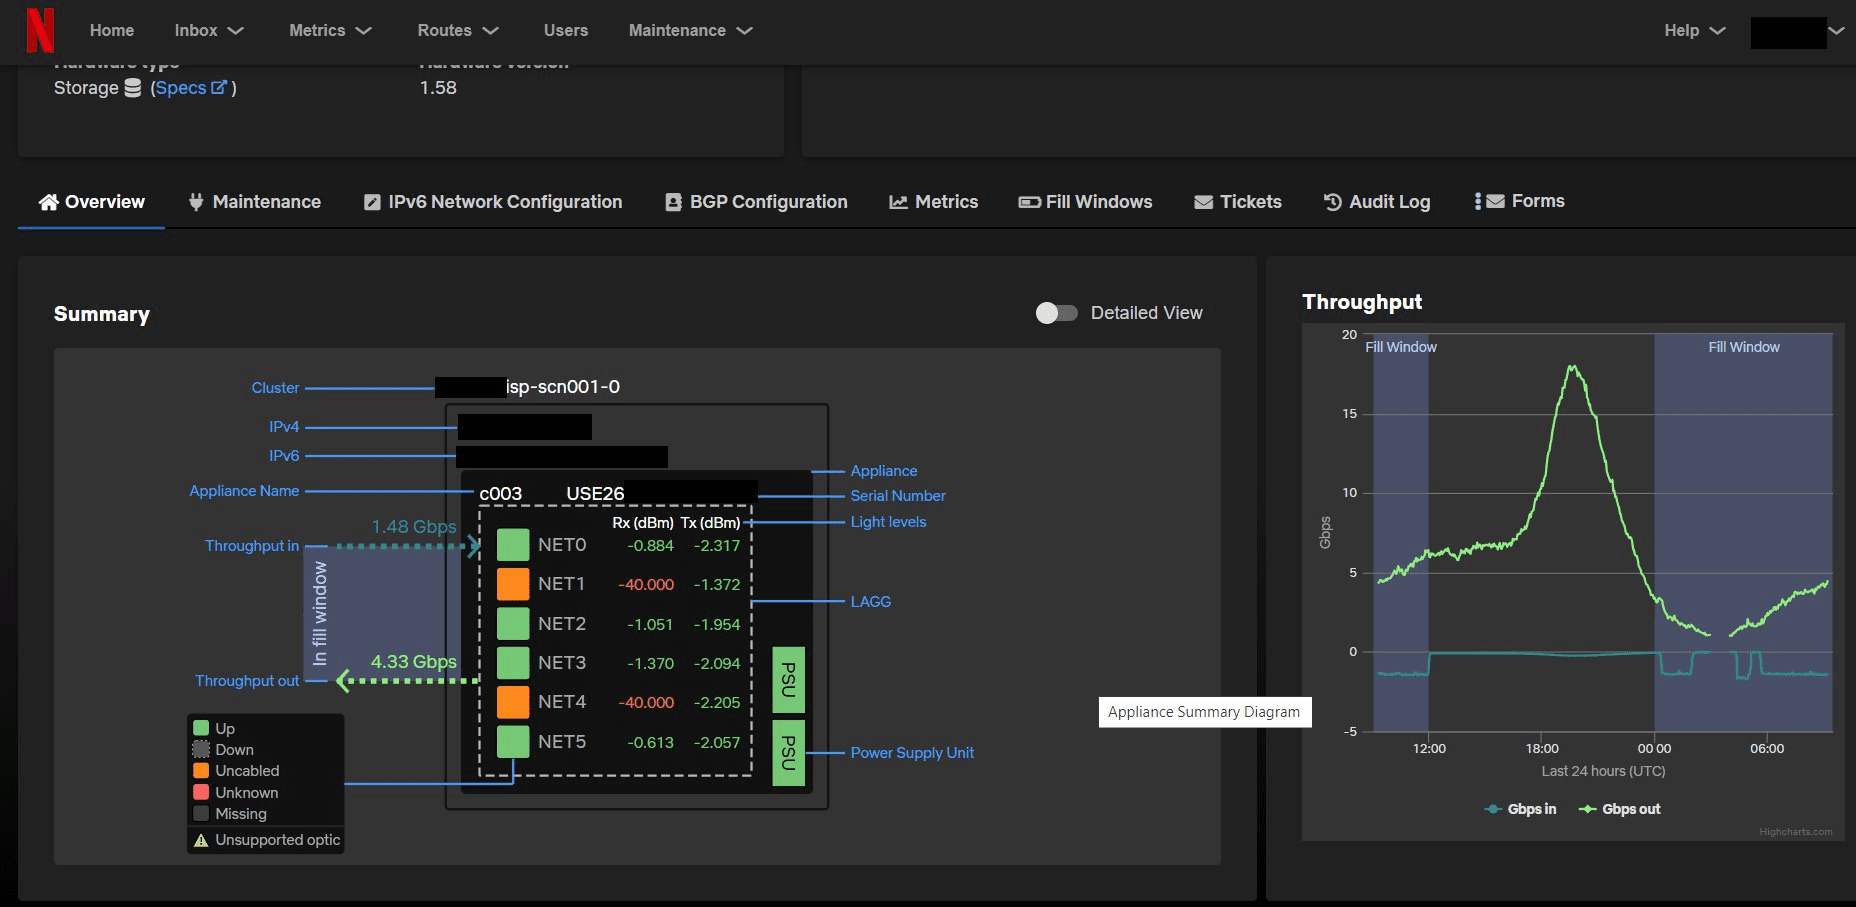Select the Overview tab

[92, 202]
